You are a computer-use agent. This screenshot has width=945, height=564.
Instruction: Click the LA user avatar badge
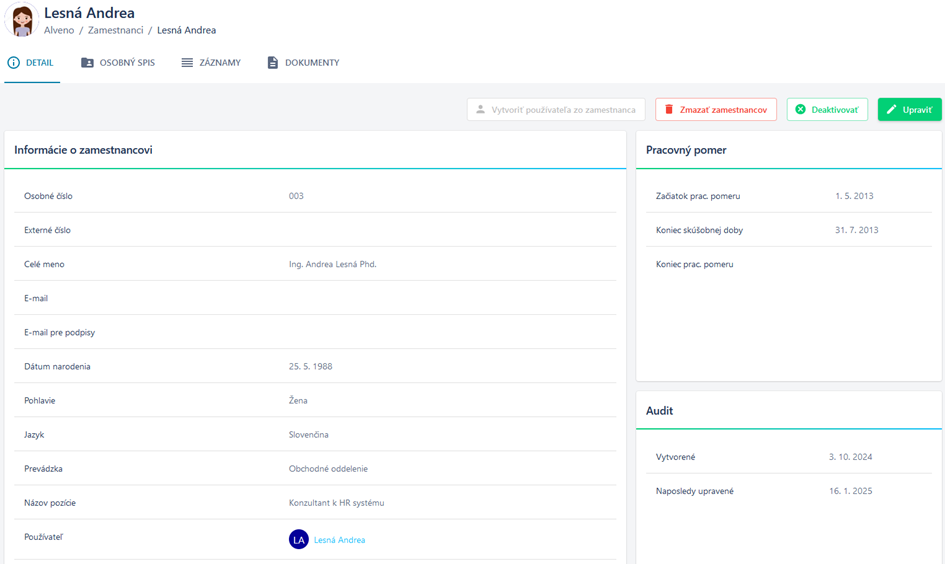point(298,540)
